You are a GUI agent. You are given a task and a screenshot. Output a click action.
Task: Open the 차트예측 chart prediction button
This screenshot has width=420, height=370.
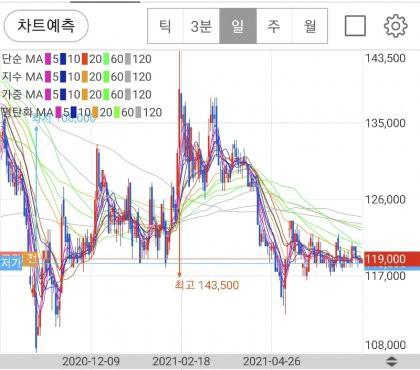[46, 26]
